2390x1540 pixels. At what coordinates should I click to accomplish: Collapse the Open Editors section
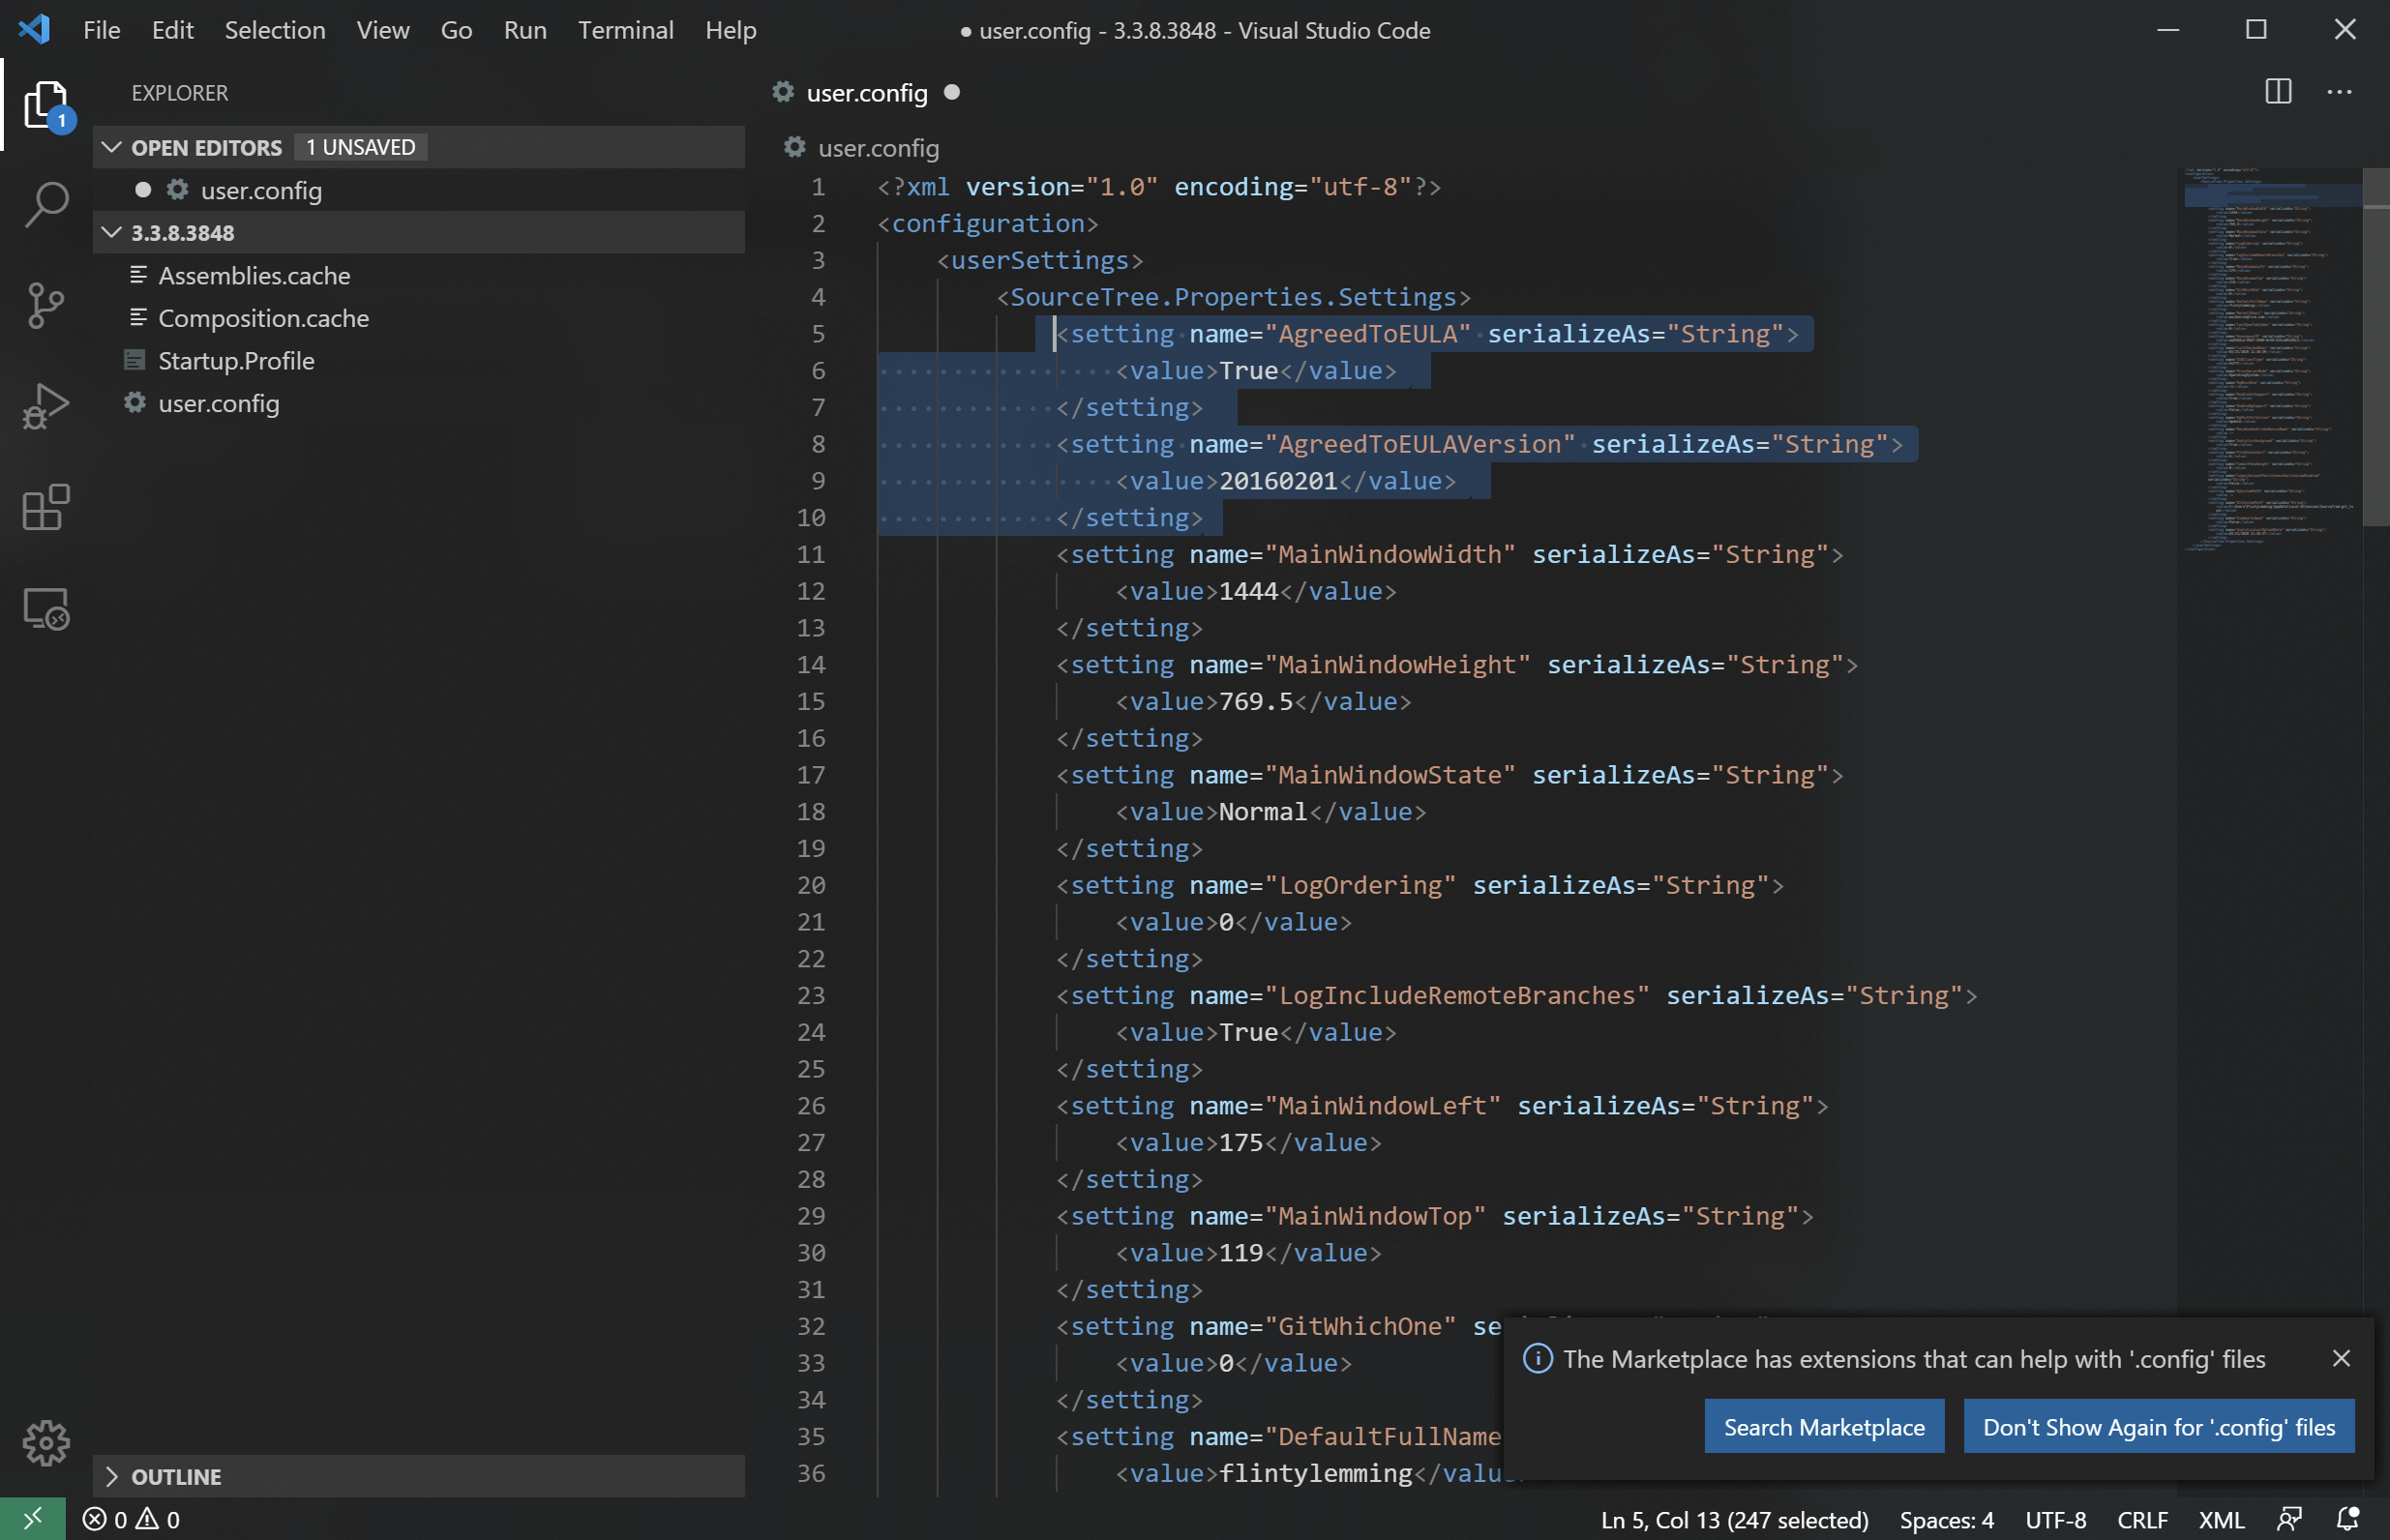tap(112, 147)
